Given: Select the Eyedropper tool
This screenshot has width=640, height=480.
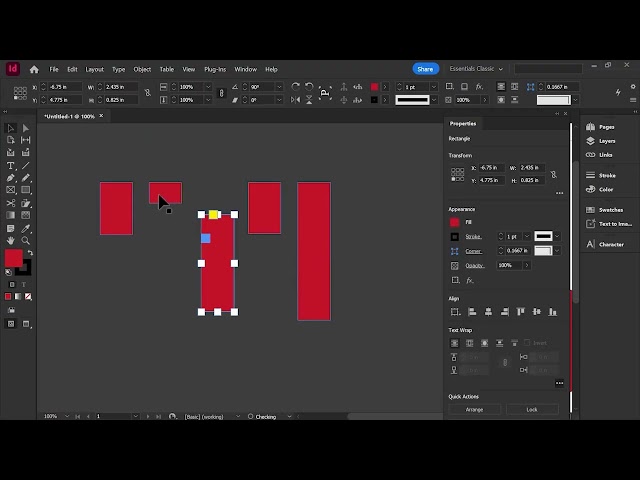Looking at the screenshot, I should point(25,228).
